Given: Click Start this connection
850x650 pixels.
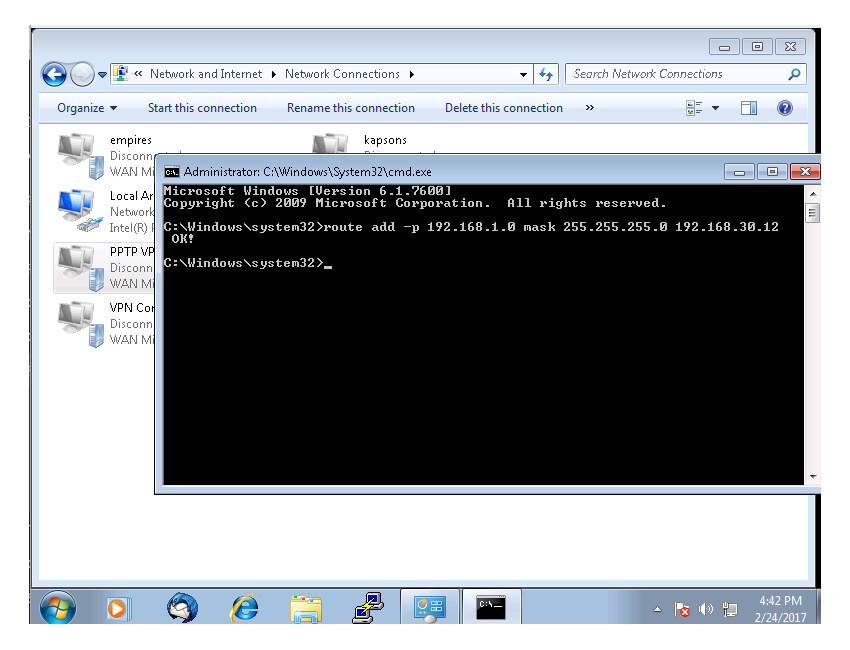Looking at the screenshot, I should click(x=202, y=108).
